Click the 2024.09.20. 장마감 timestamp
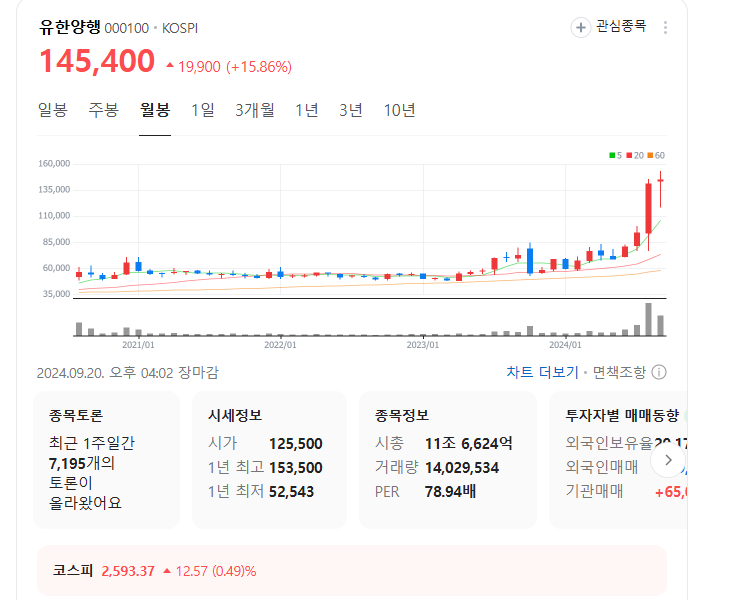This screenshot has width=730, height=600. pyautogui.click(x=128, y=373)
